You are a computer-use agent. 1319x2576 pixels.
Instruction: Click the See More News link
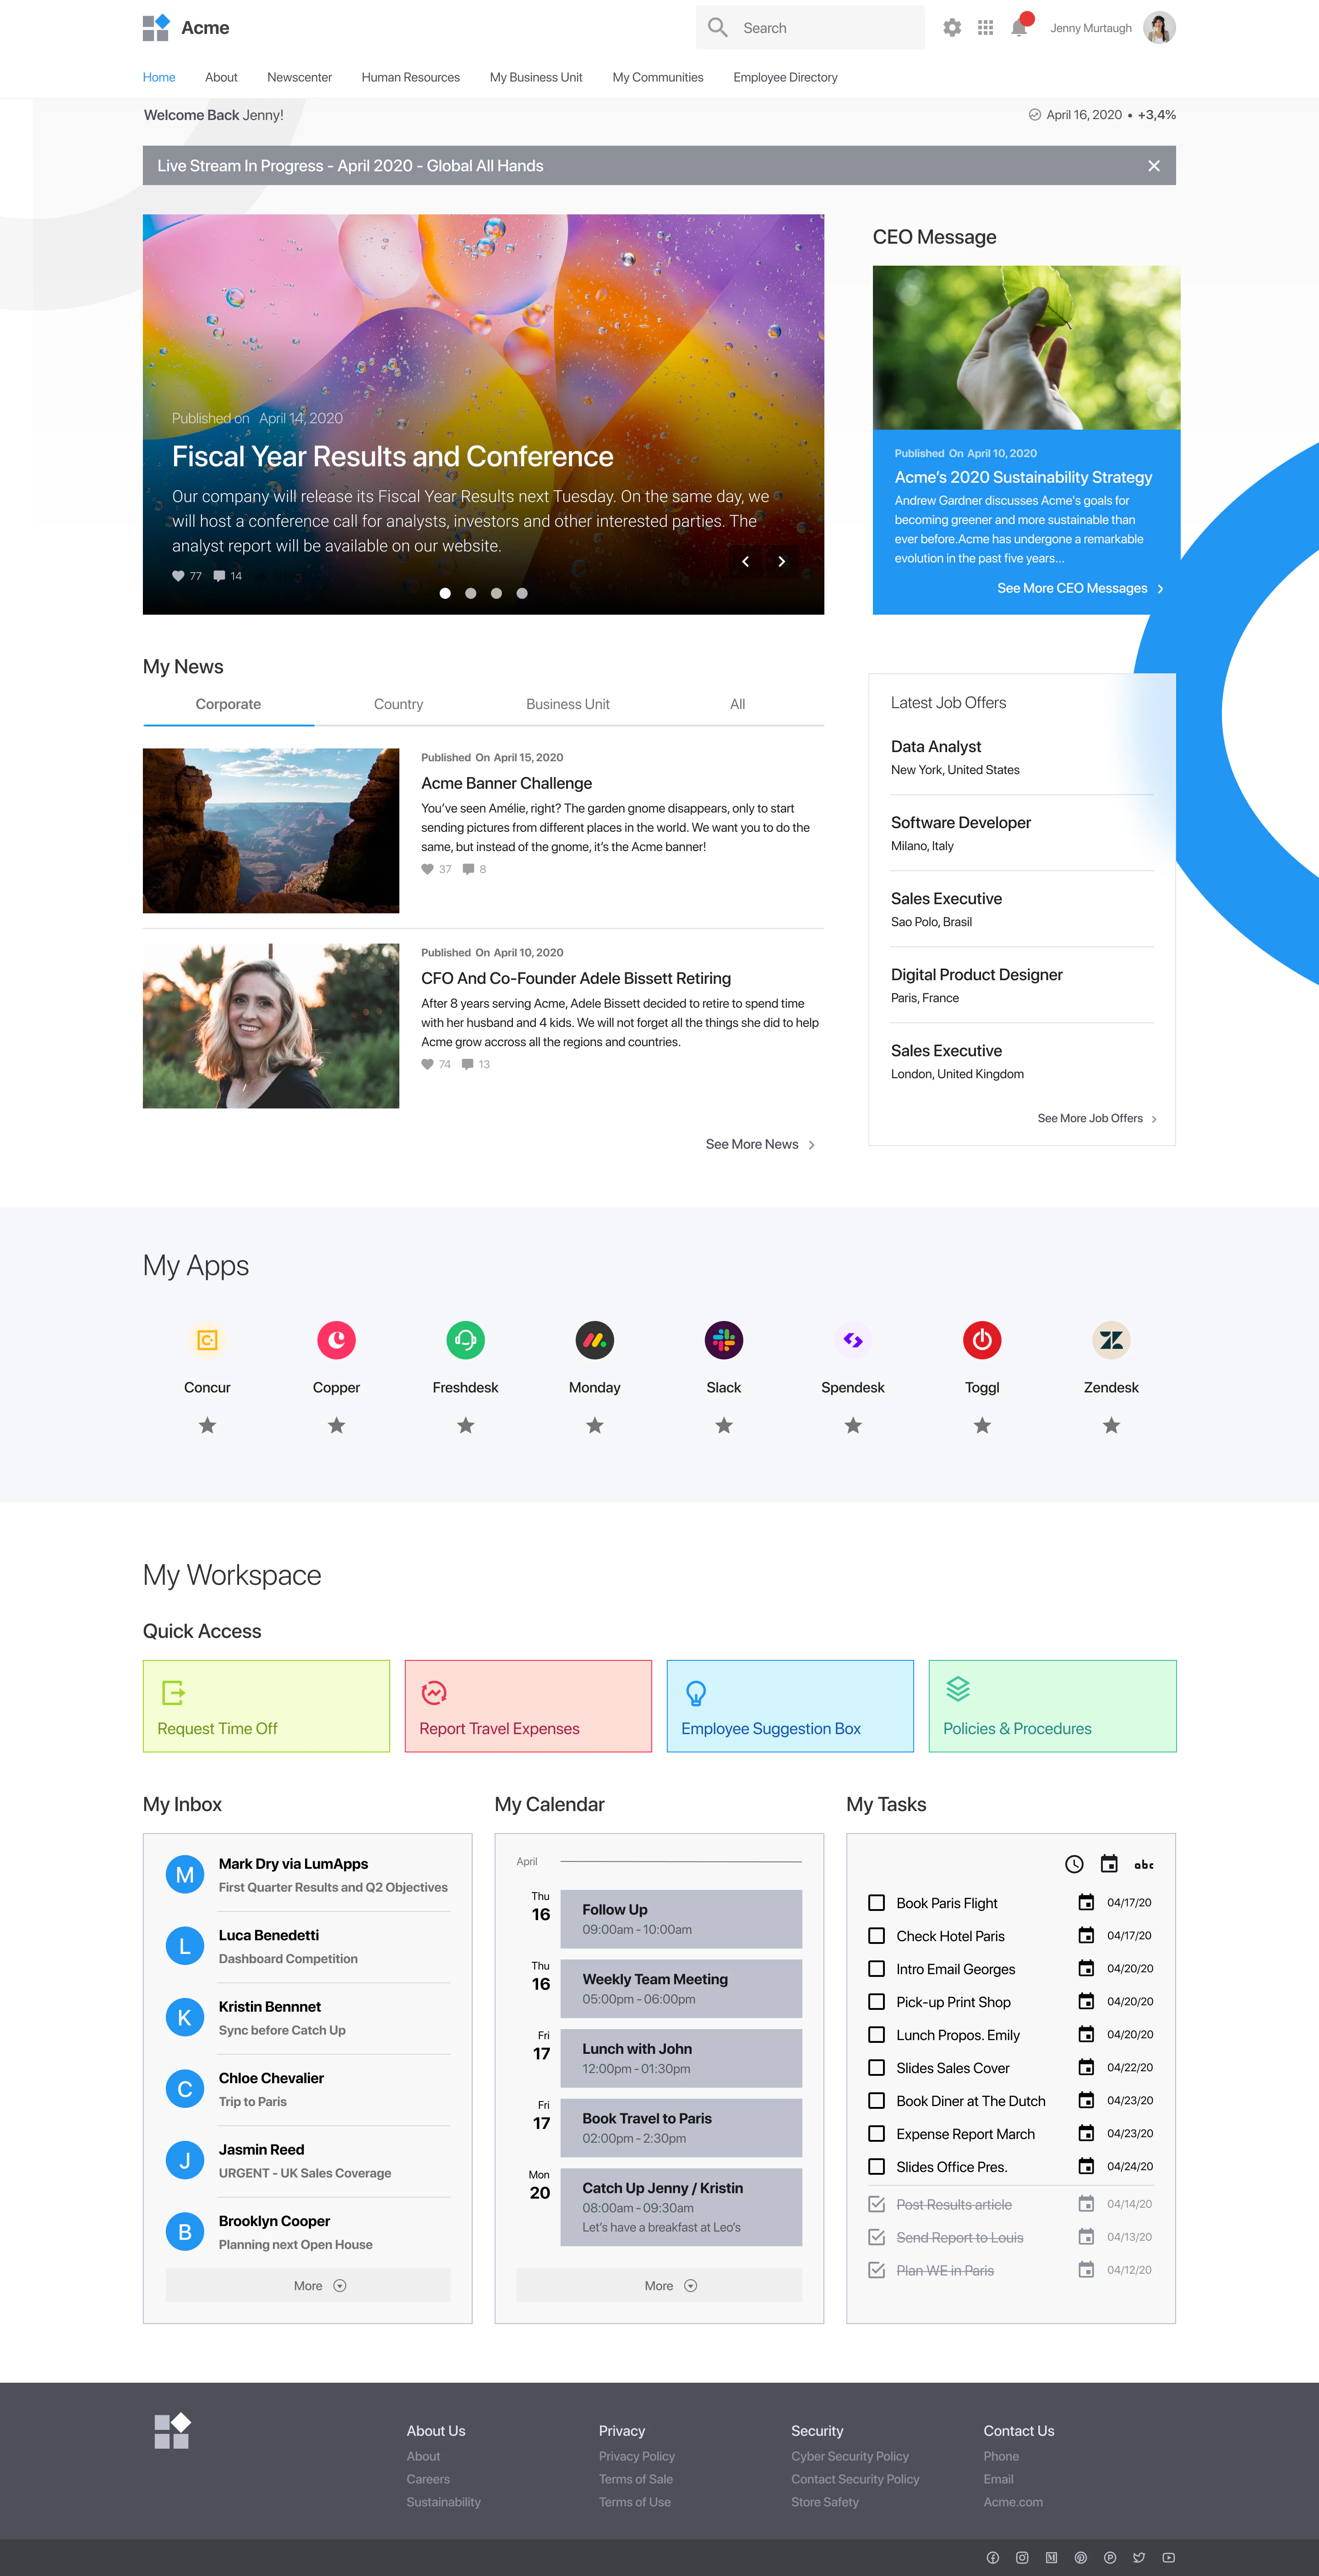[752, 1144]
